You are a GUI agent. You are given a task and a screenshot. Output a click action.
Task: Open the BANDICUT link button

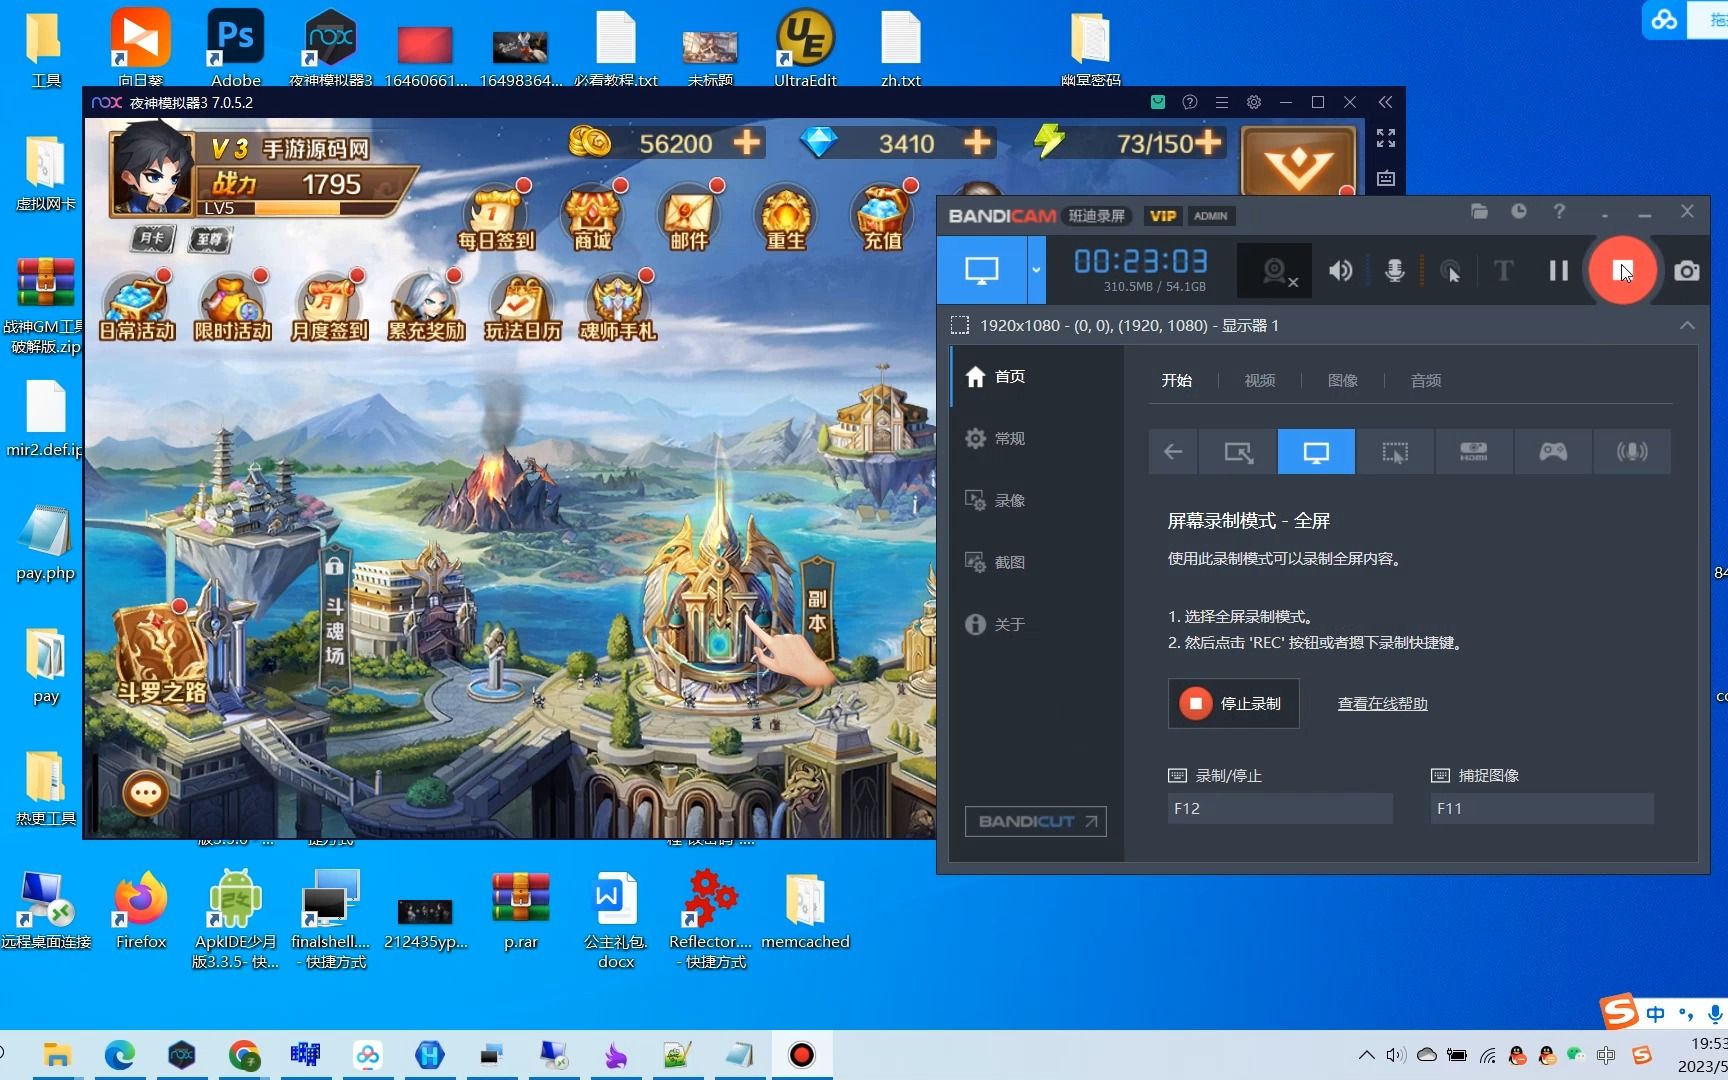[x=1035, y=821]
